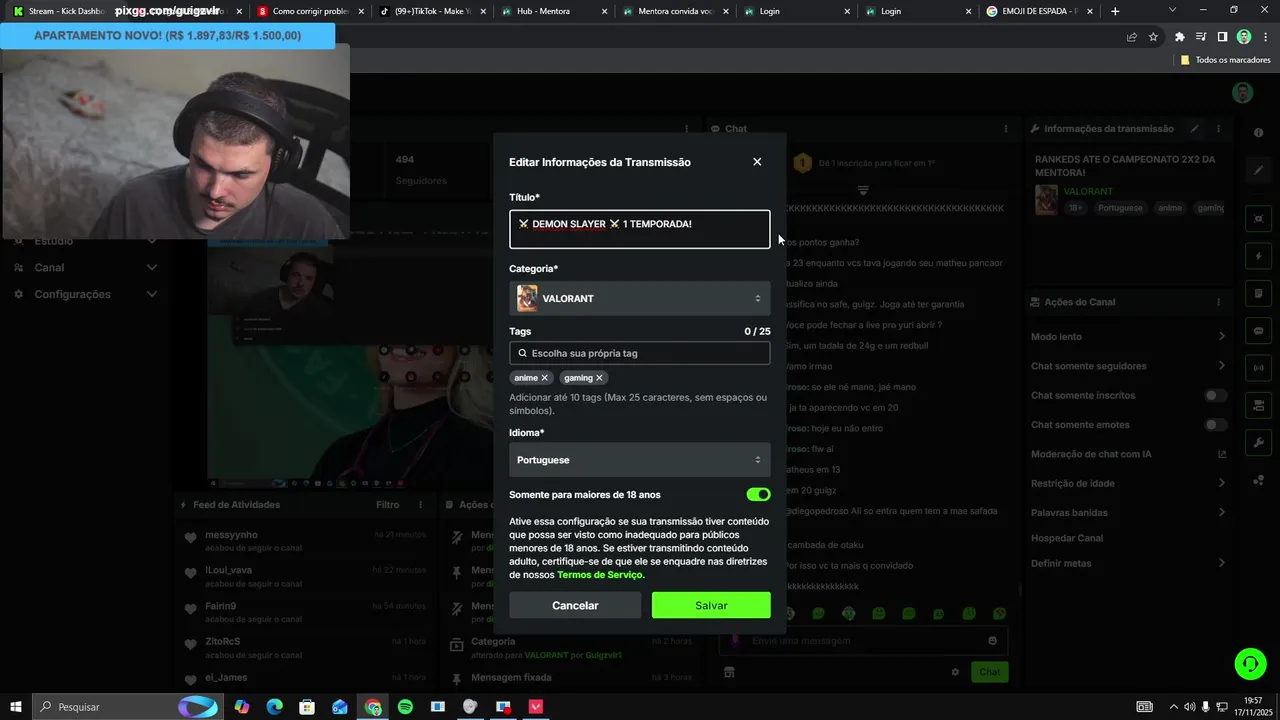This screenshot has height=720, width=1280.
Task: Open Ações do Canal three-dot menu
Action: point(1218,302)
